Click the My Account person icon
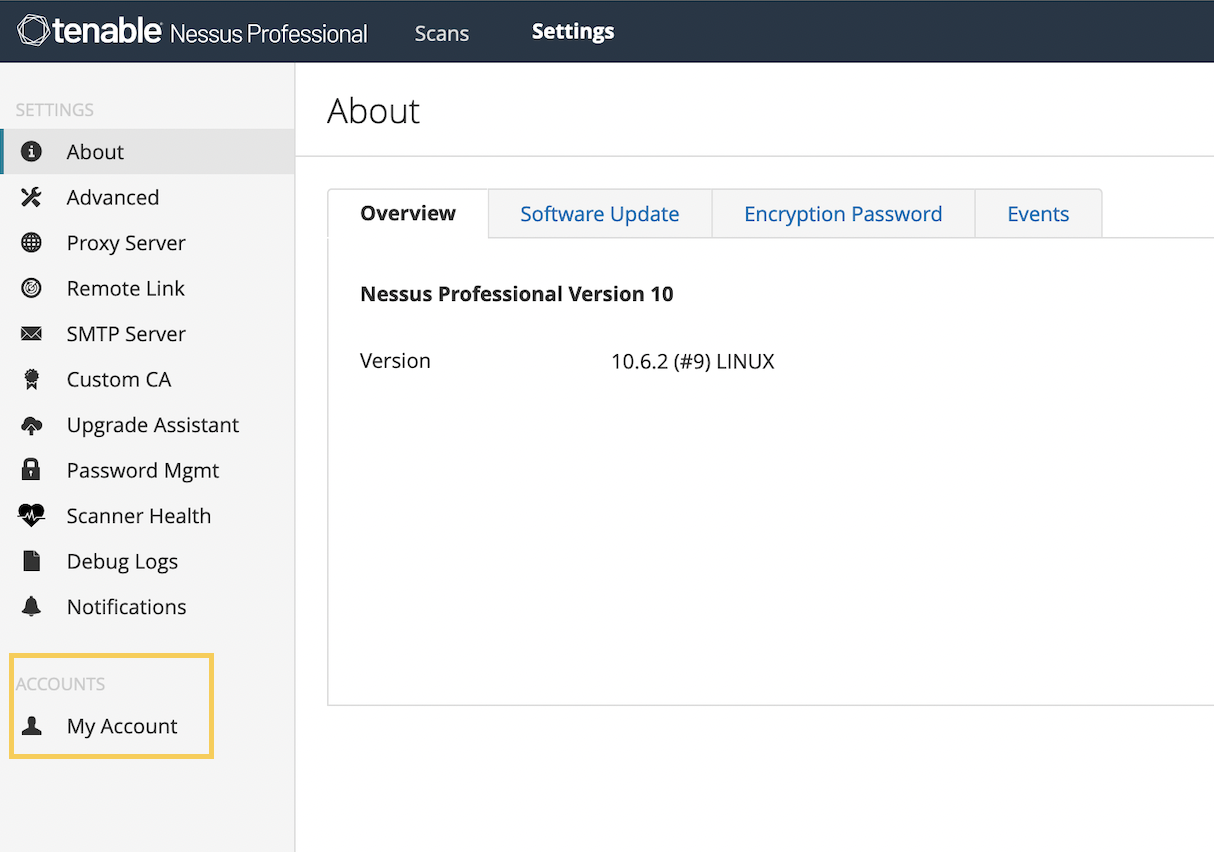 point(31,726)
